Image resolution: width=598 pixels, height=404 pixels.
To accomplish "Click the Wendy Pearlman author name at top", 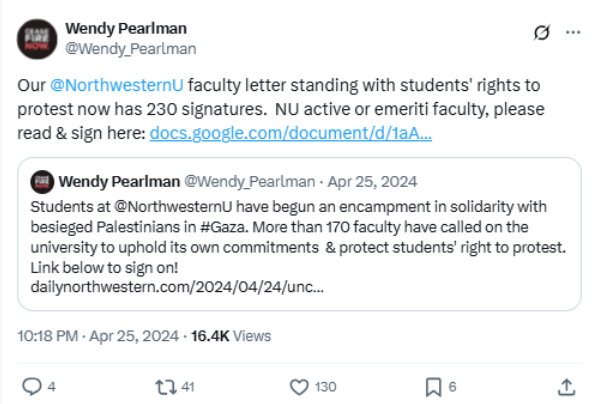I will click(x=126, y=29).
